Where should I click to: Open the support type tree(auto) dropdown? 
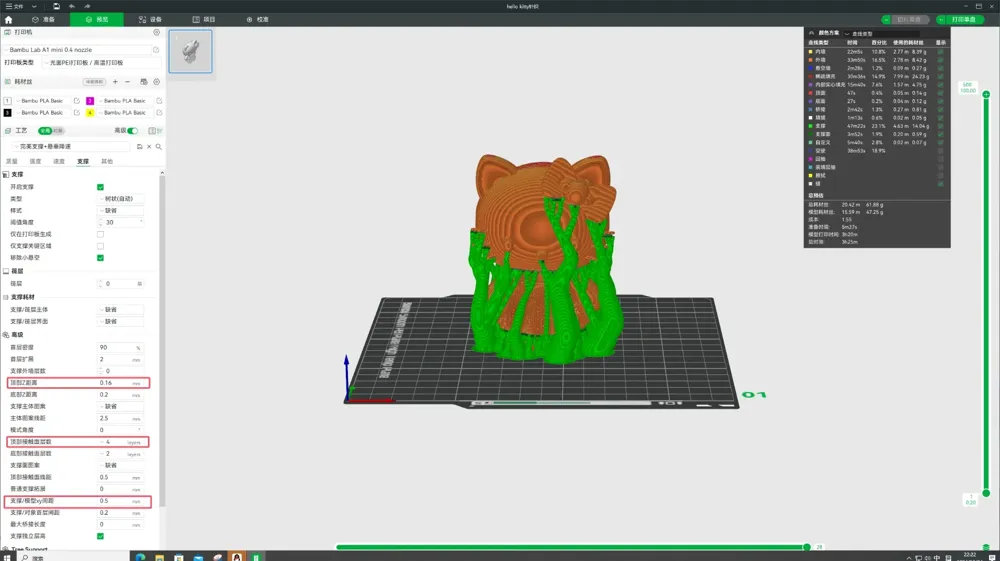click(121, 199)
